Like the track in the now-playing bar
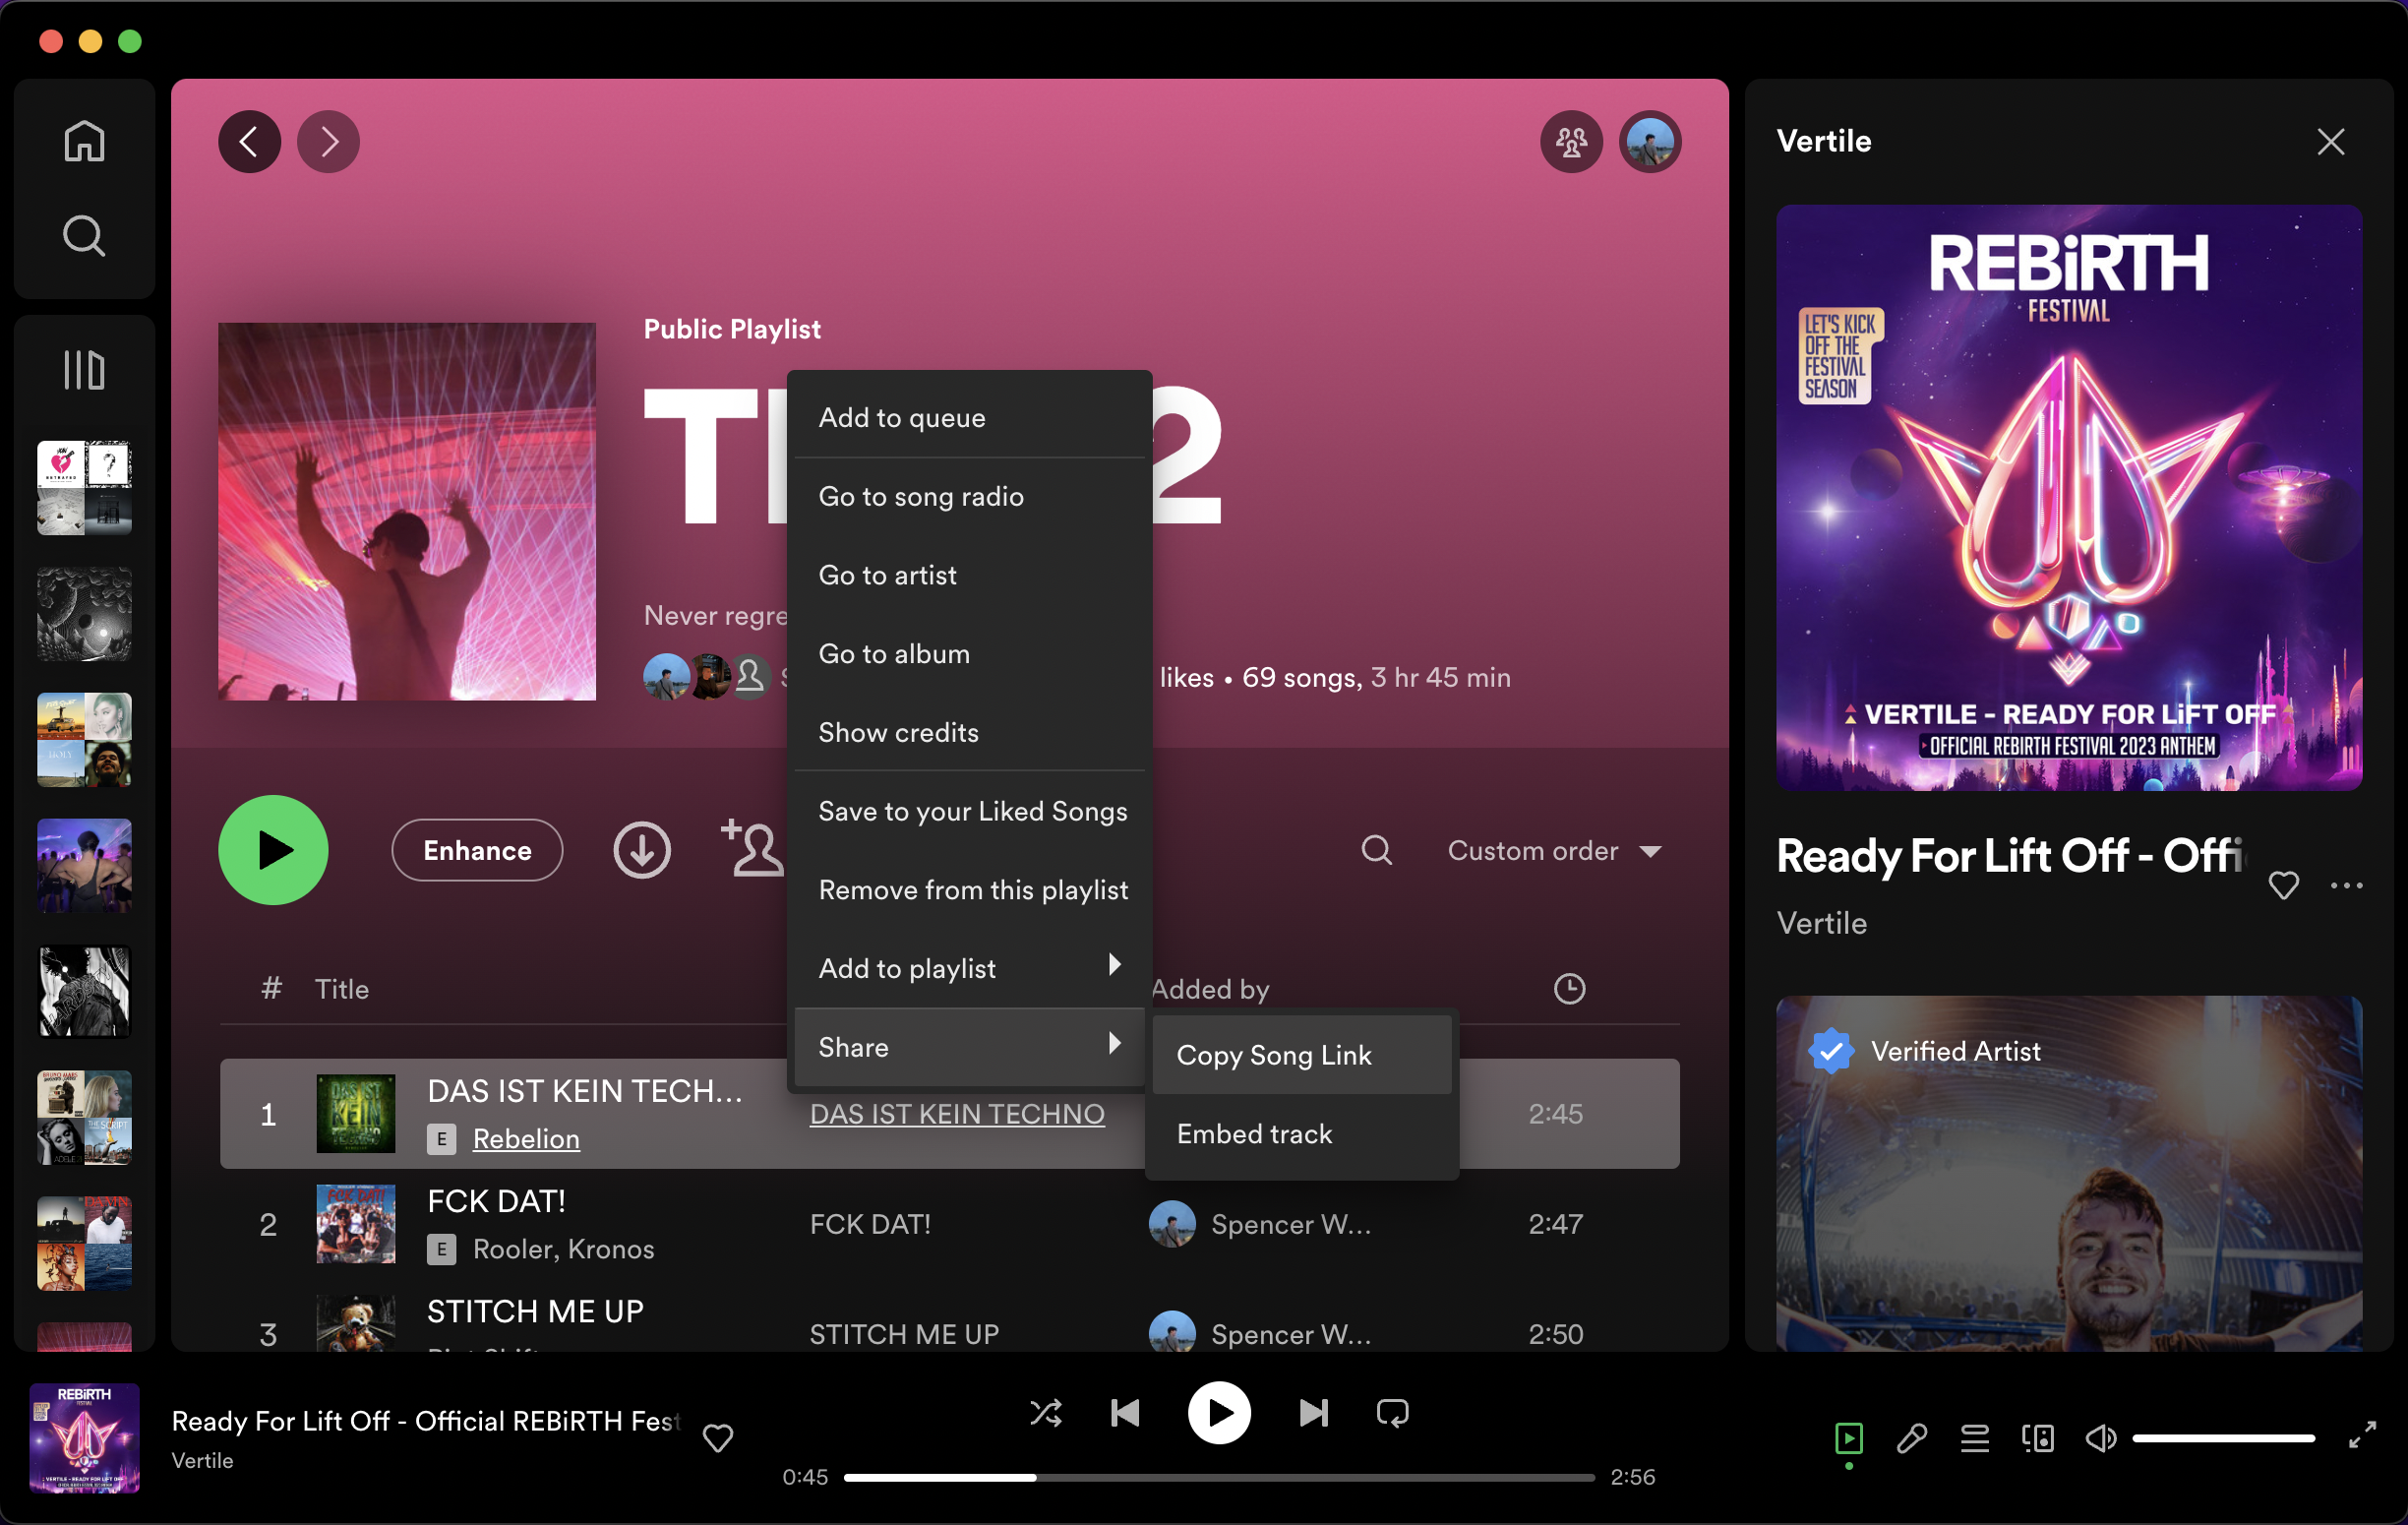The image size is (2408, 1525). point(718,1438)
